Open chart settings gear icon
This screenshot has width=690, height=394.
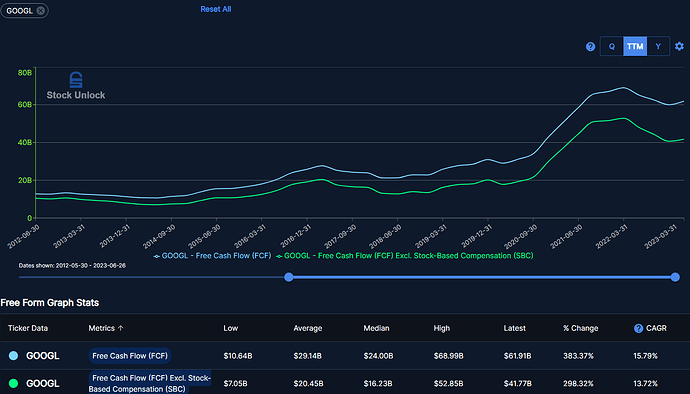[679, 46]
